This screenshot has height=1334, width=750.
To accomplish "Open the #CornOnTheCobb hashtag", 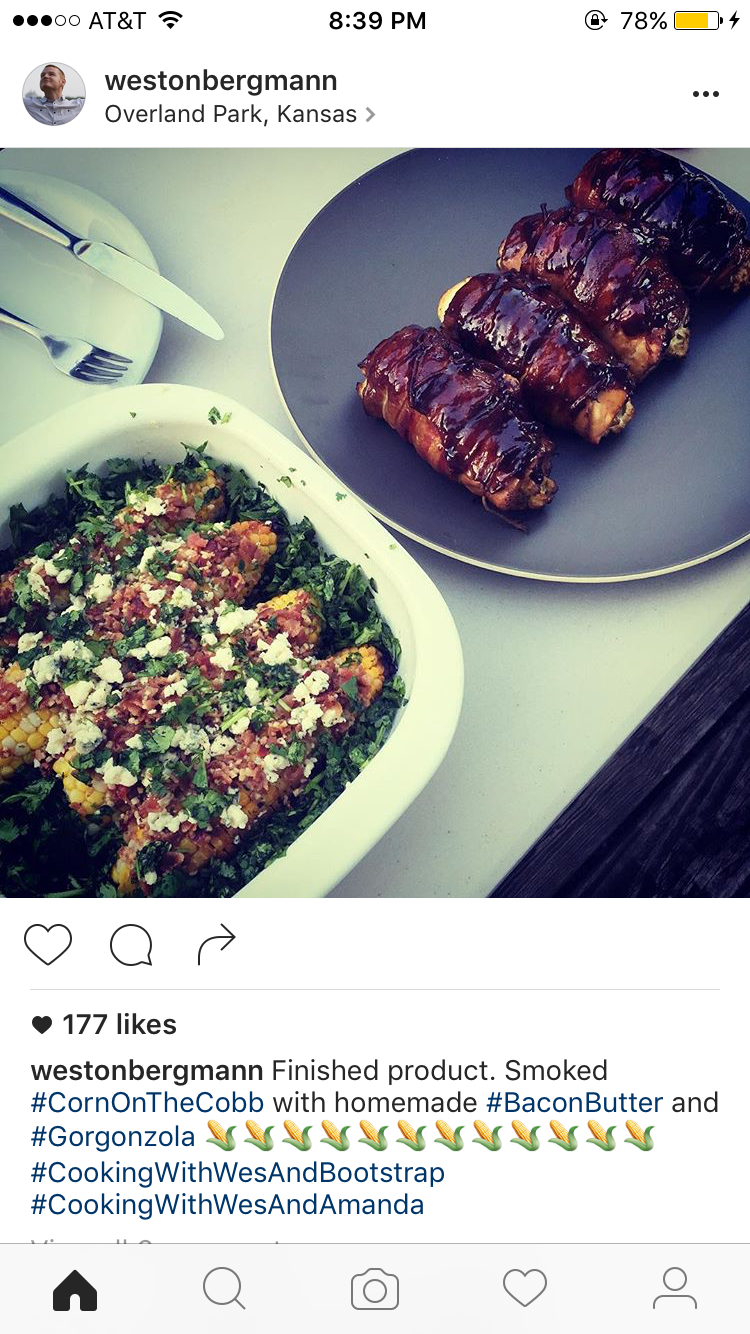I will click(x=147, y=1103).
